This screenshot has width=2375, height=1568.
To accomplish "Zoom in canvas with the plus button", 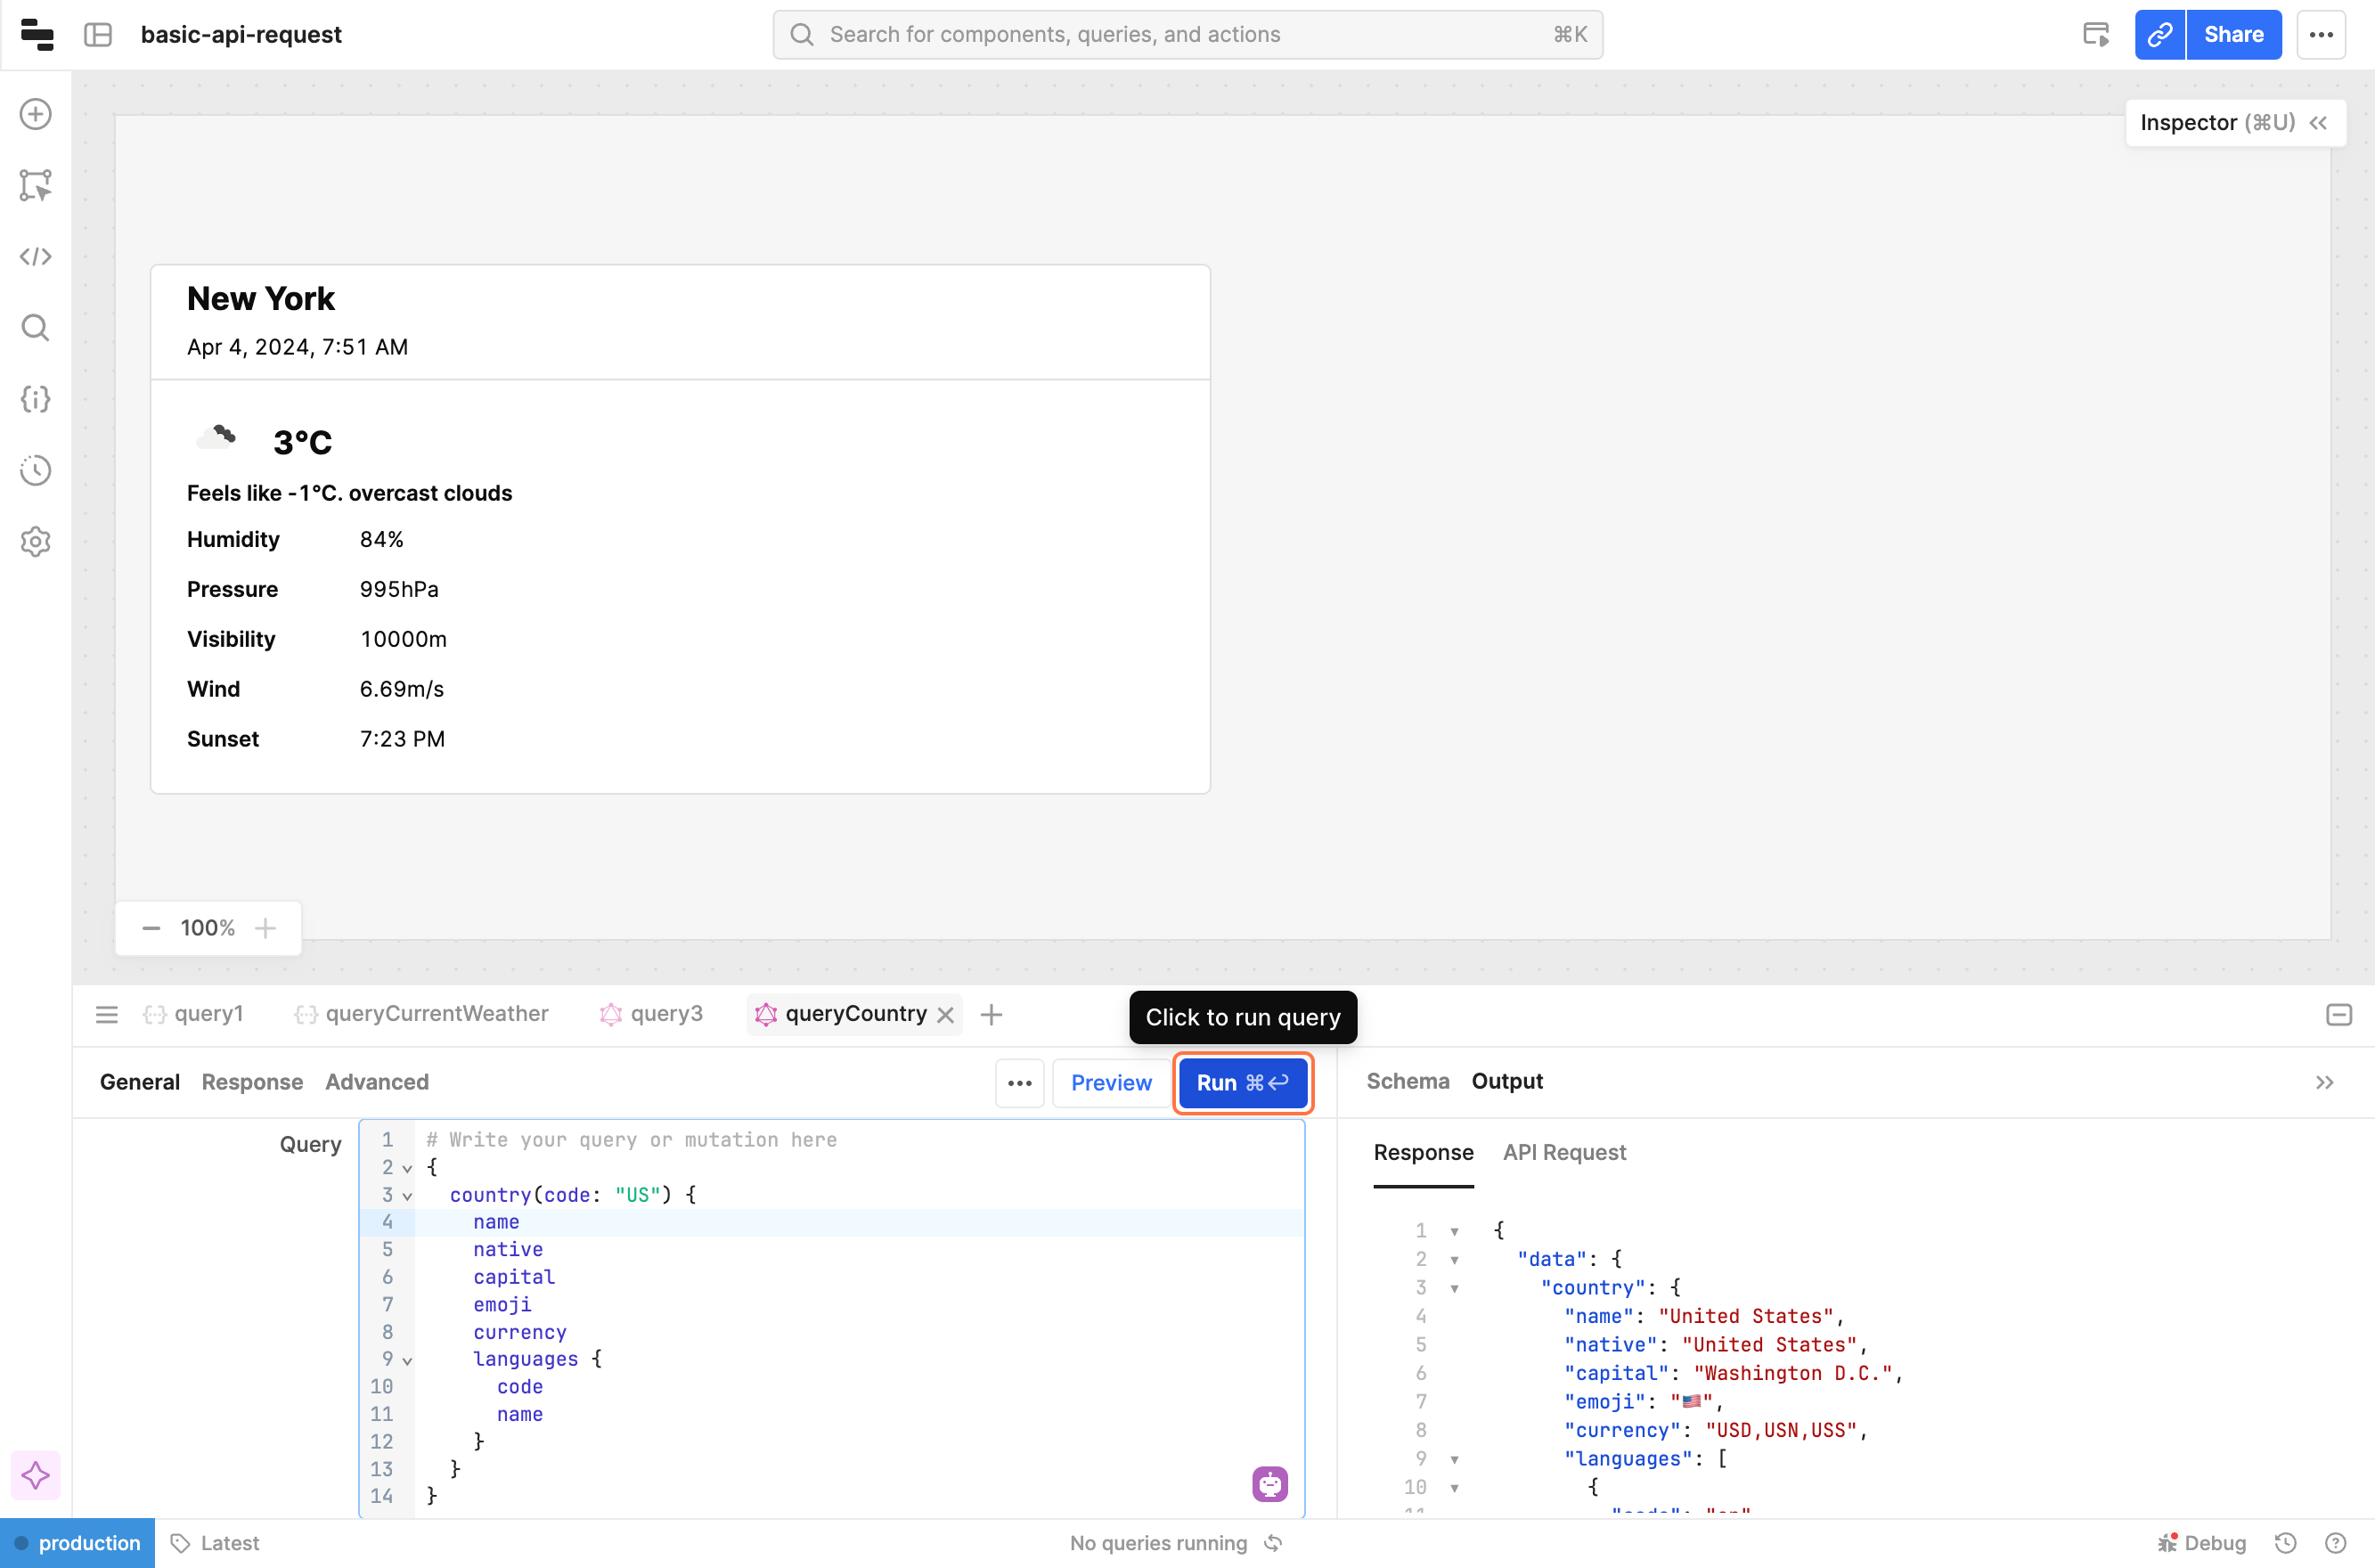I will (x=265, y=928).
